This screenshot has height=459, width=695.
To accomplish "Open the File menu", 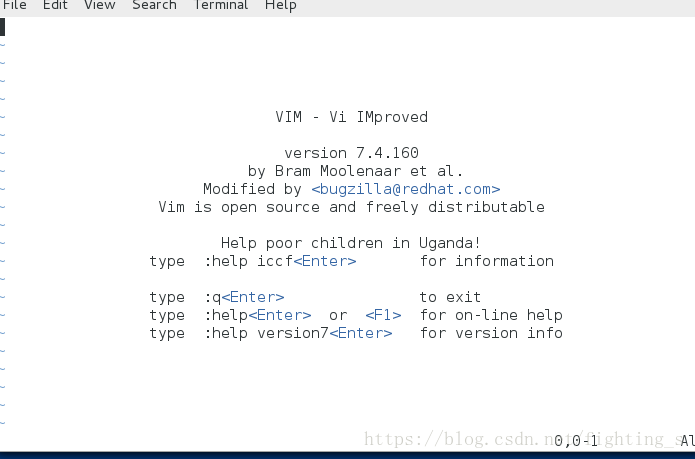I will click(x=15, y=5).
